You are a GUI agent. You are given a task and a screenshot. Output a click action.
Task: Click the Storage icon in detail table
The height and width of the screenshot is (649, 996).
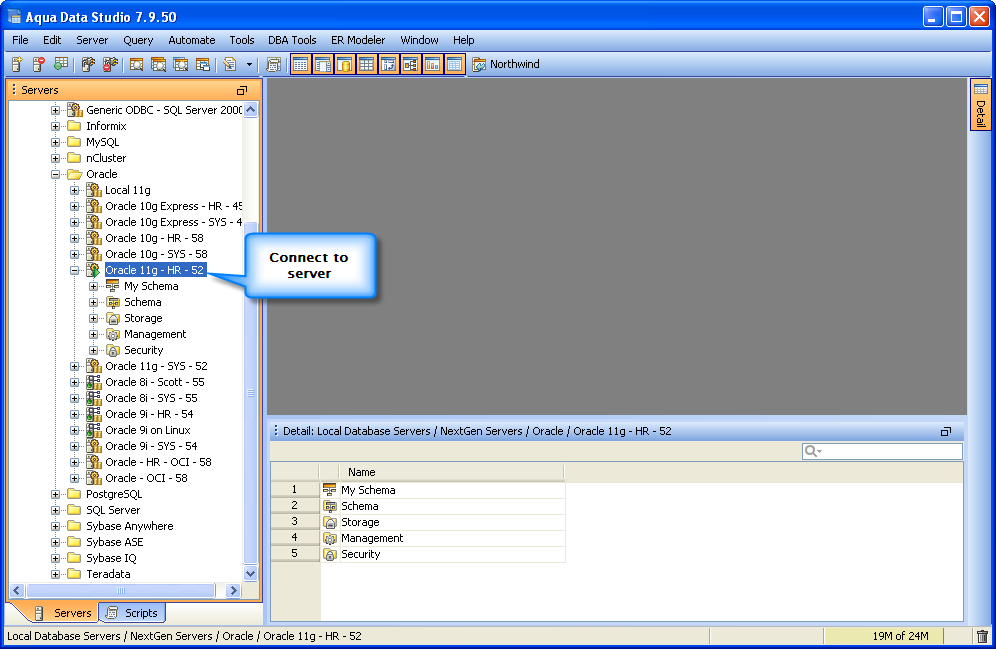pos(329,522)
